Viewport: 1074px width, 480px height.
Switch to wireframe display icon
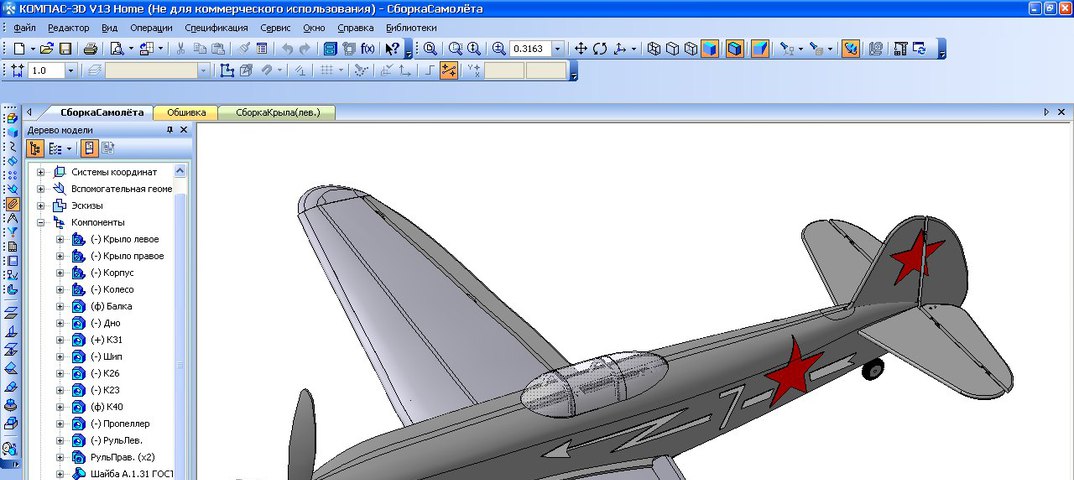654,49
